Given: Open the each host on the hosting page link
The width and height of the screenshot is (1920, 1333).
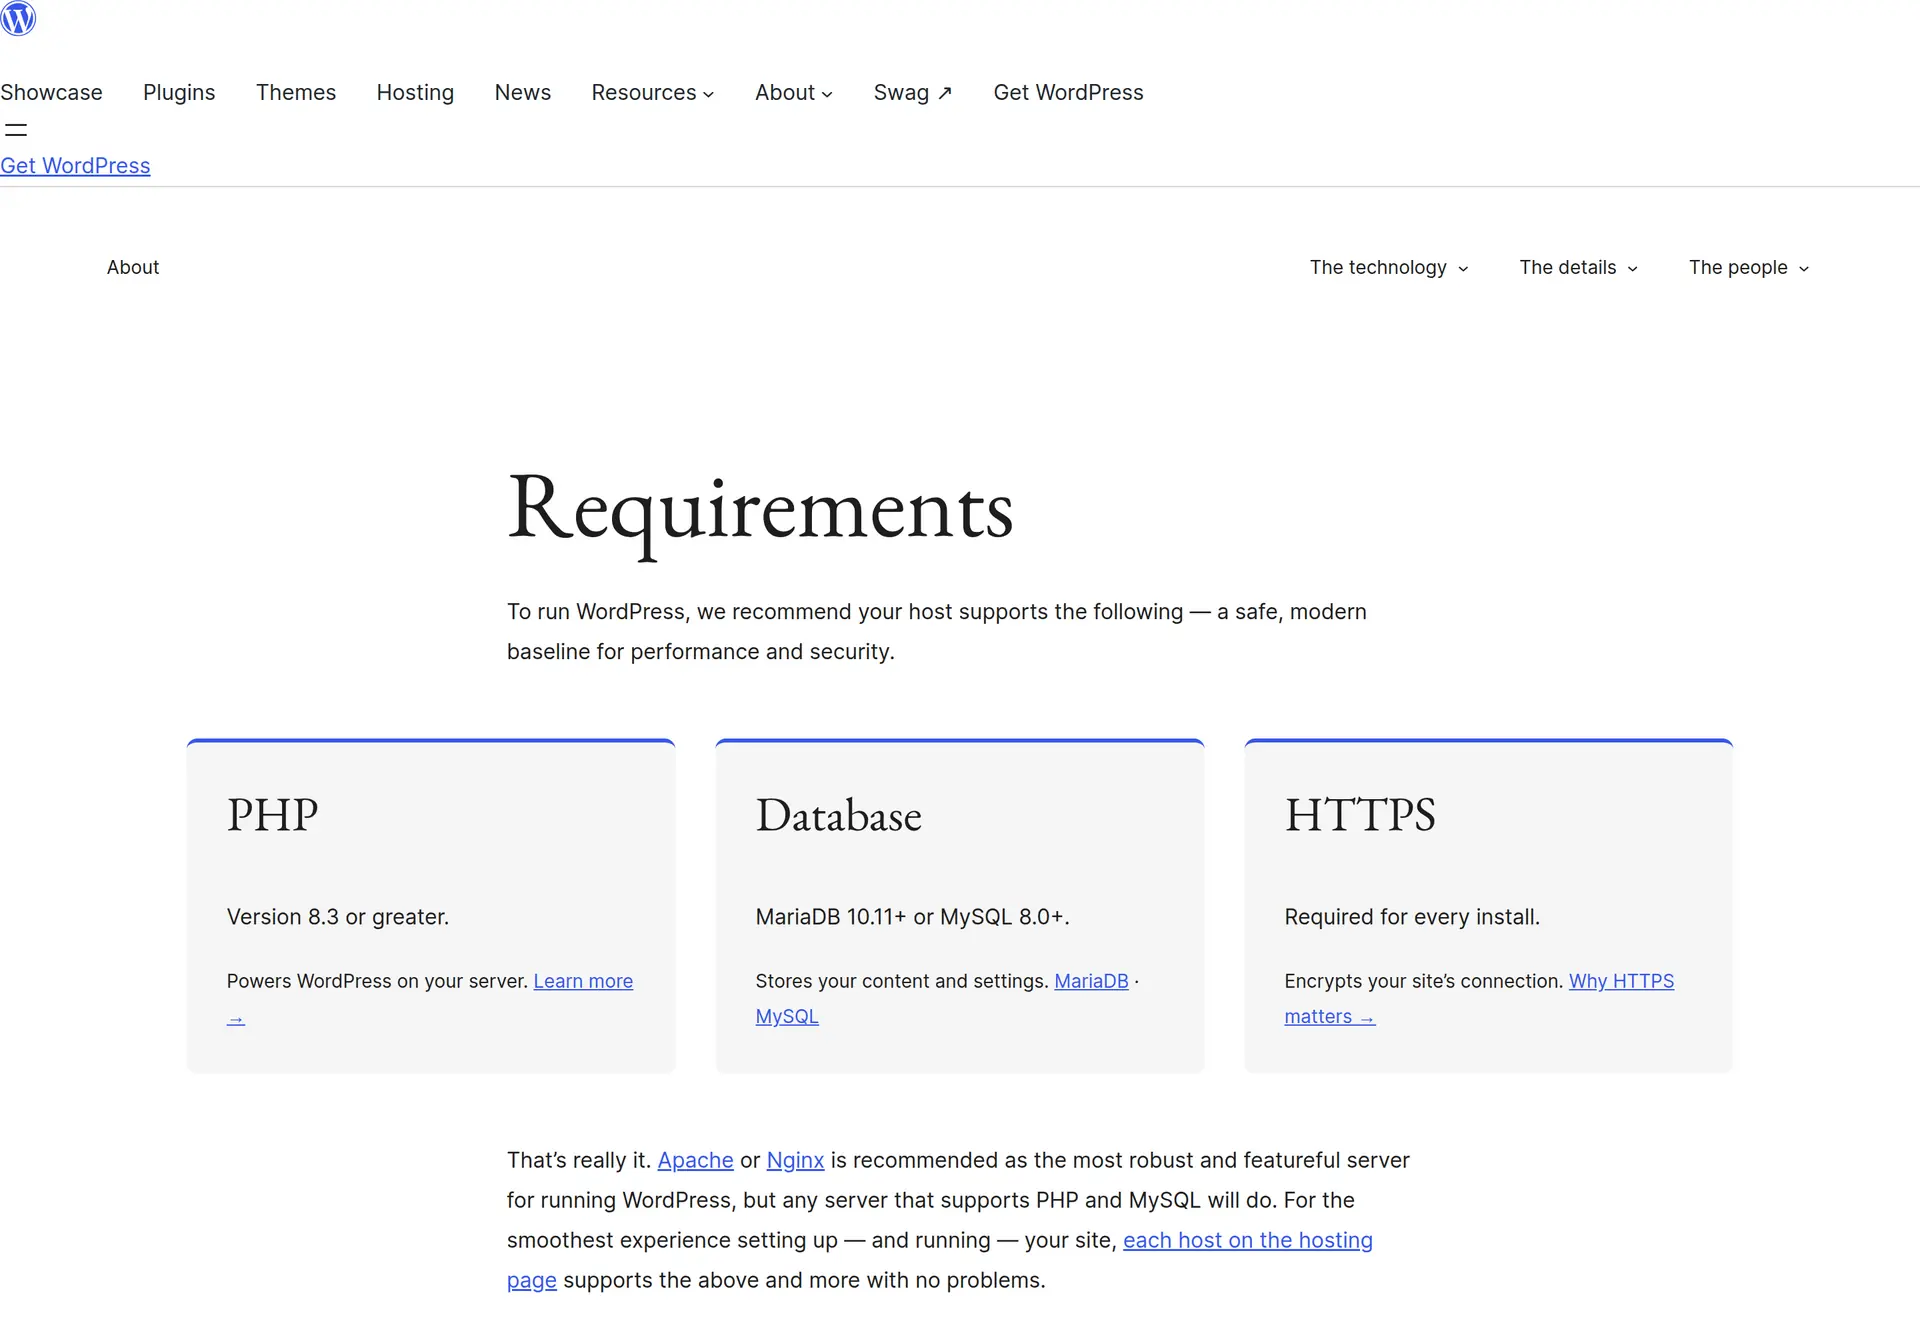Looking at the screenshot, I should pyautogui.click(x=1247, y=1240).
